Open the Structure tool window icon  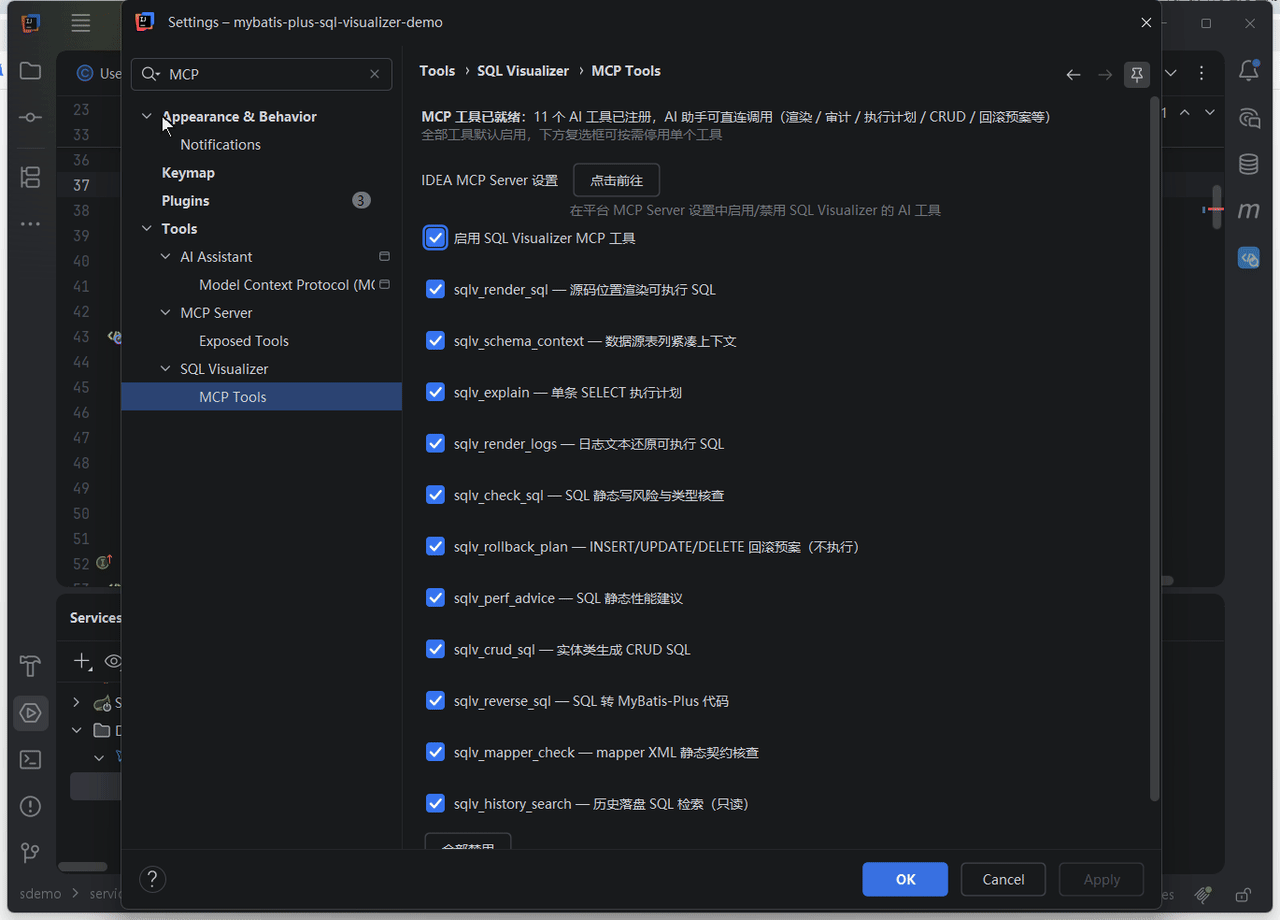[30, 178]
